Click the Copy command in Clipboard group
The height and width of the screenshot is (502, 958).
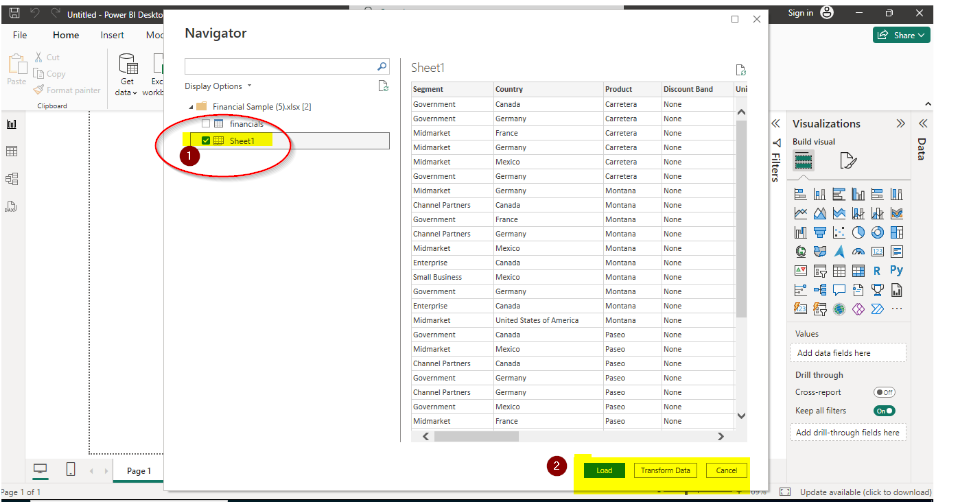[x=49, y=74]
